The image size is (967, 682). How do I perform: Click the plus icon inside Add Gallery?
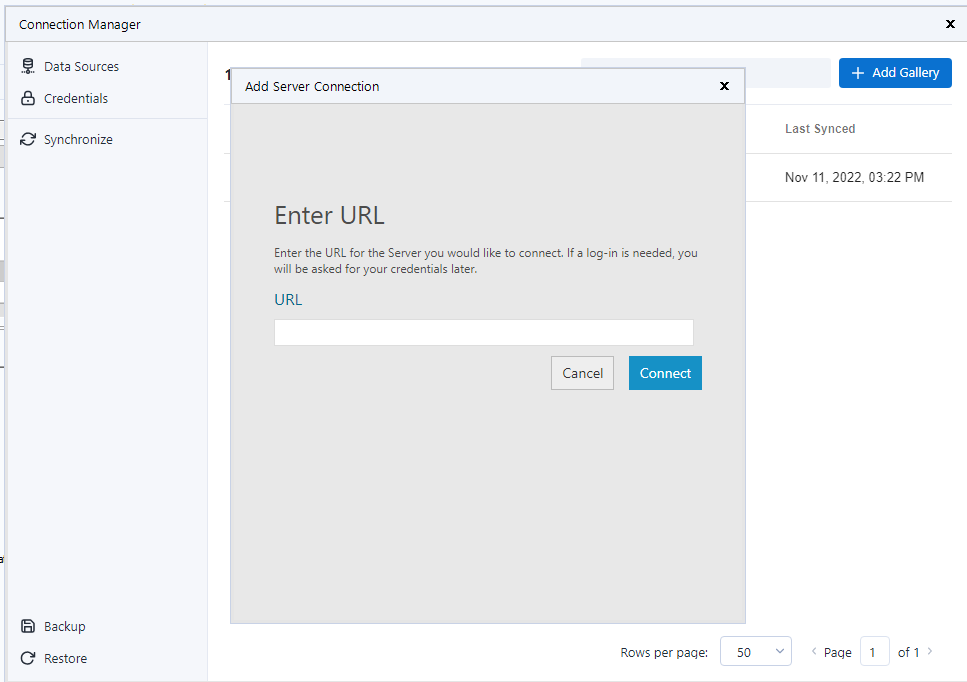pos(858,72)
